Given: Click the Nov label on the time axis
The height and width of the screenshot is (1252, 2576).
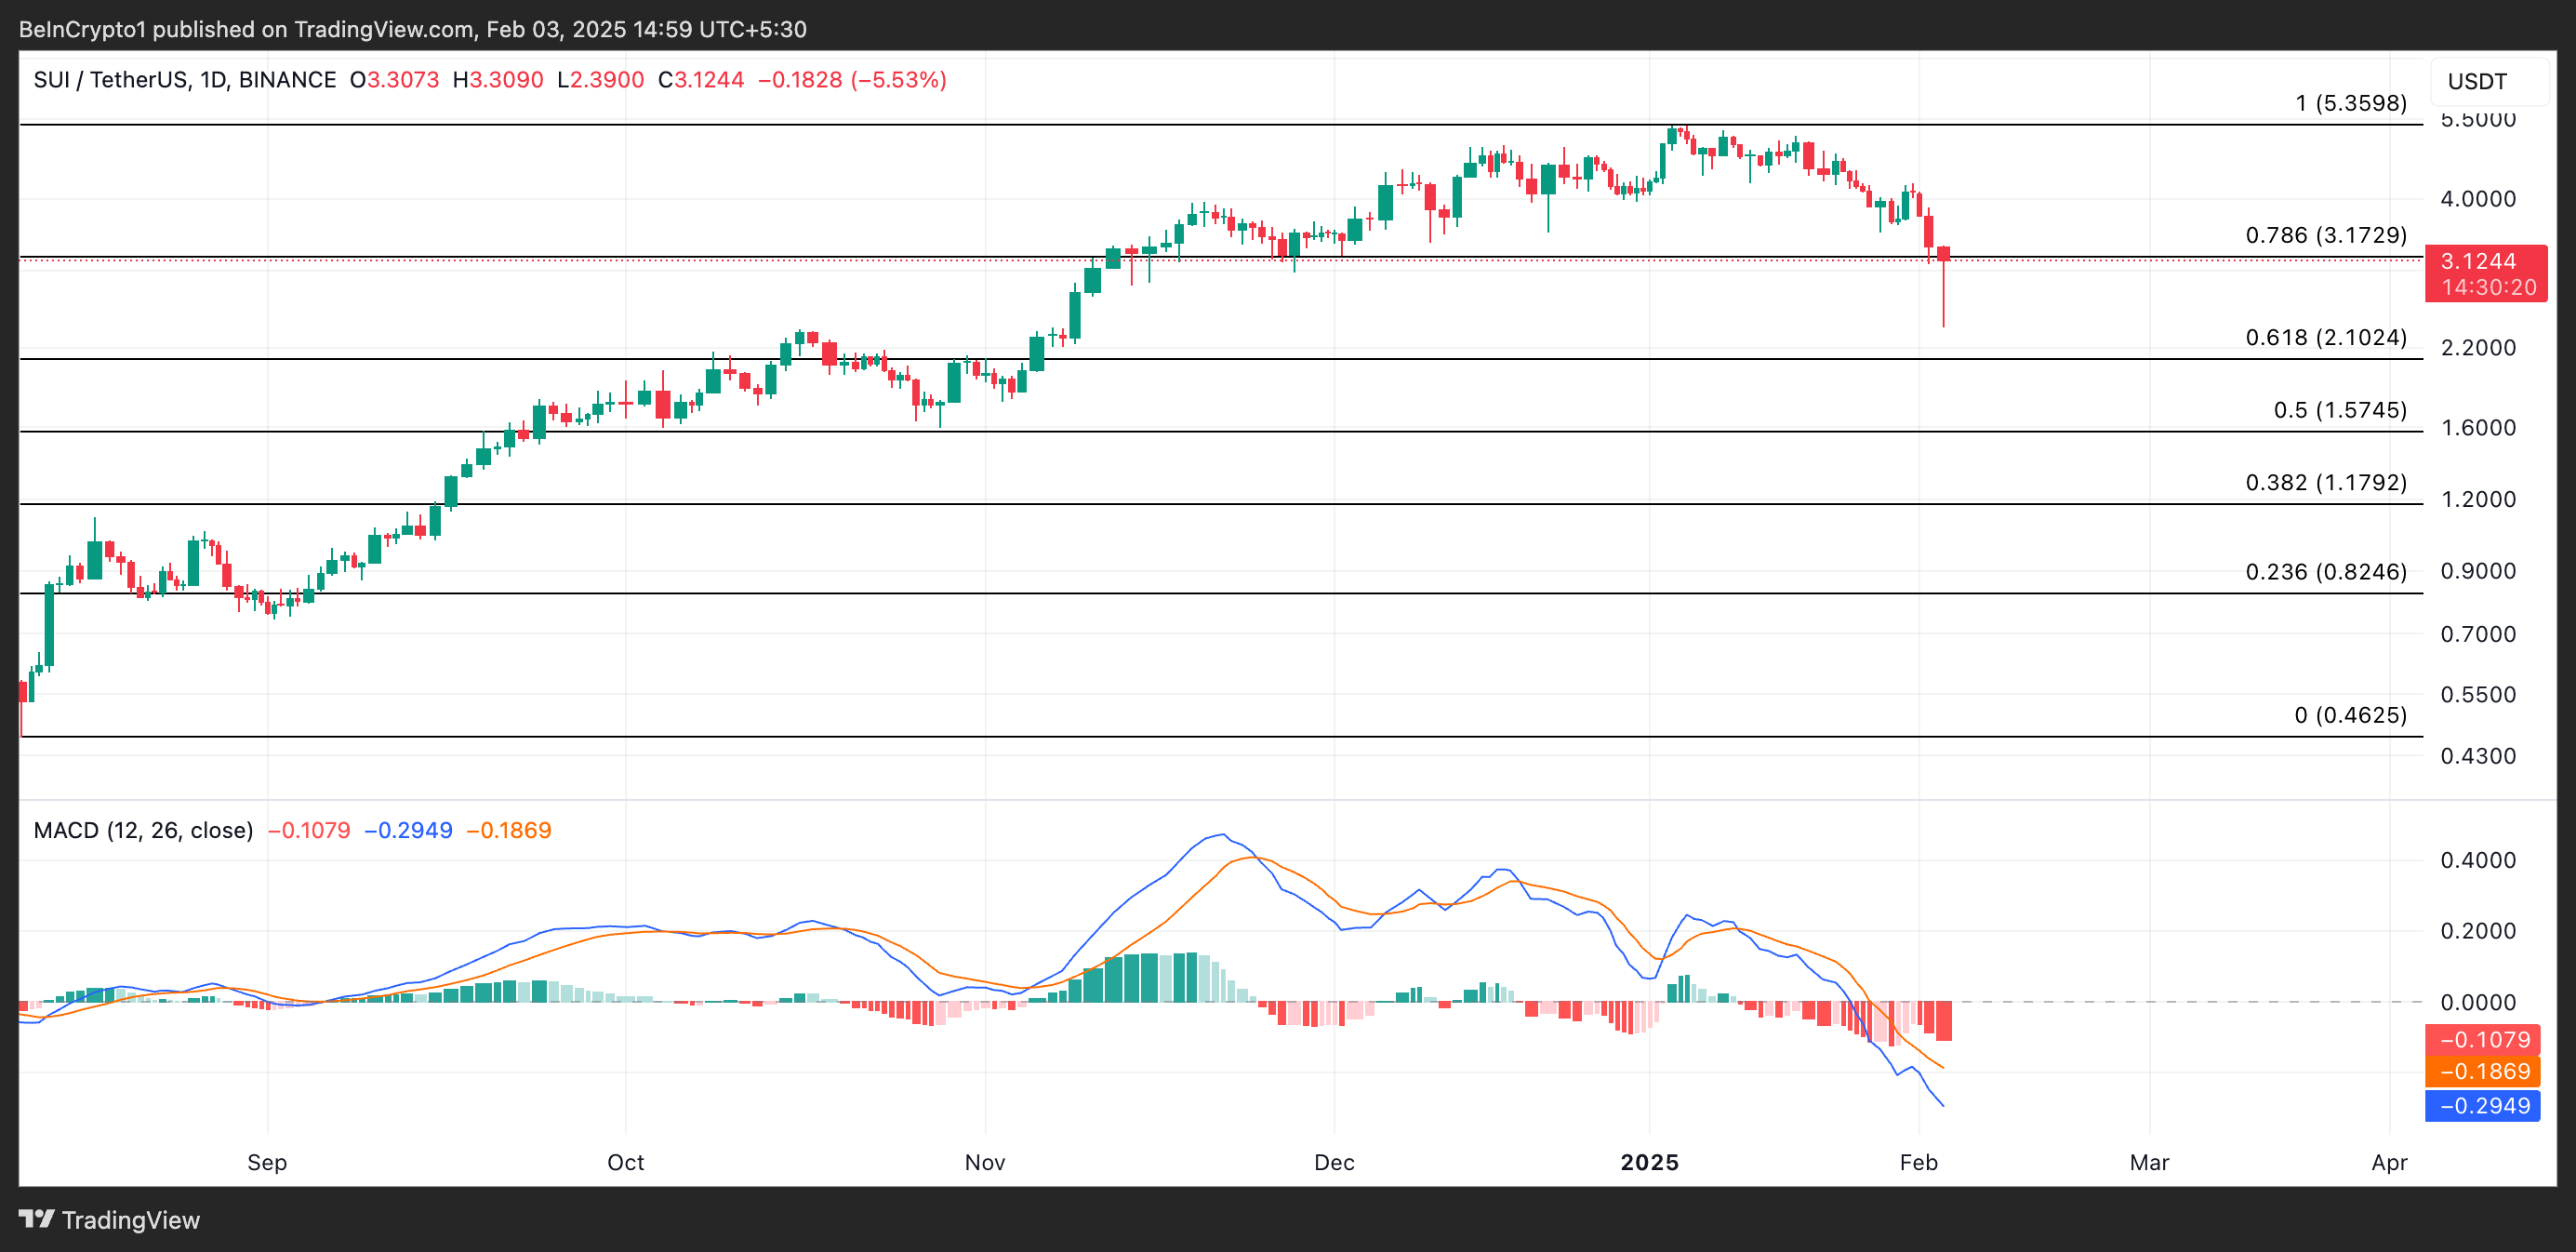Looking at the screenshot, I should tap(984, 1162).
